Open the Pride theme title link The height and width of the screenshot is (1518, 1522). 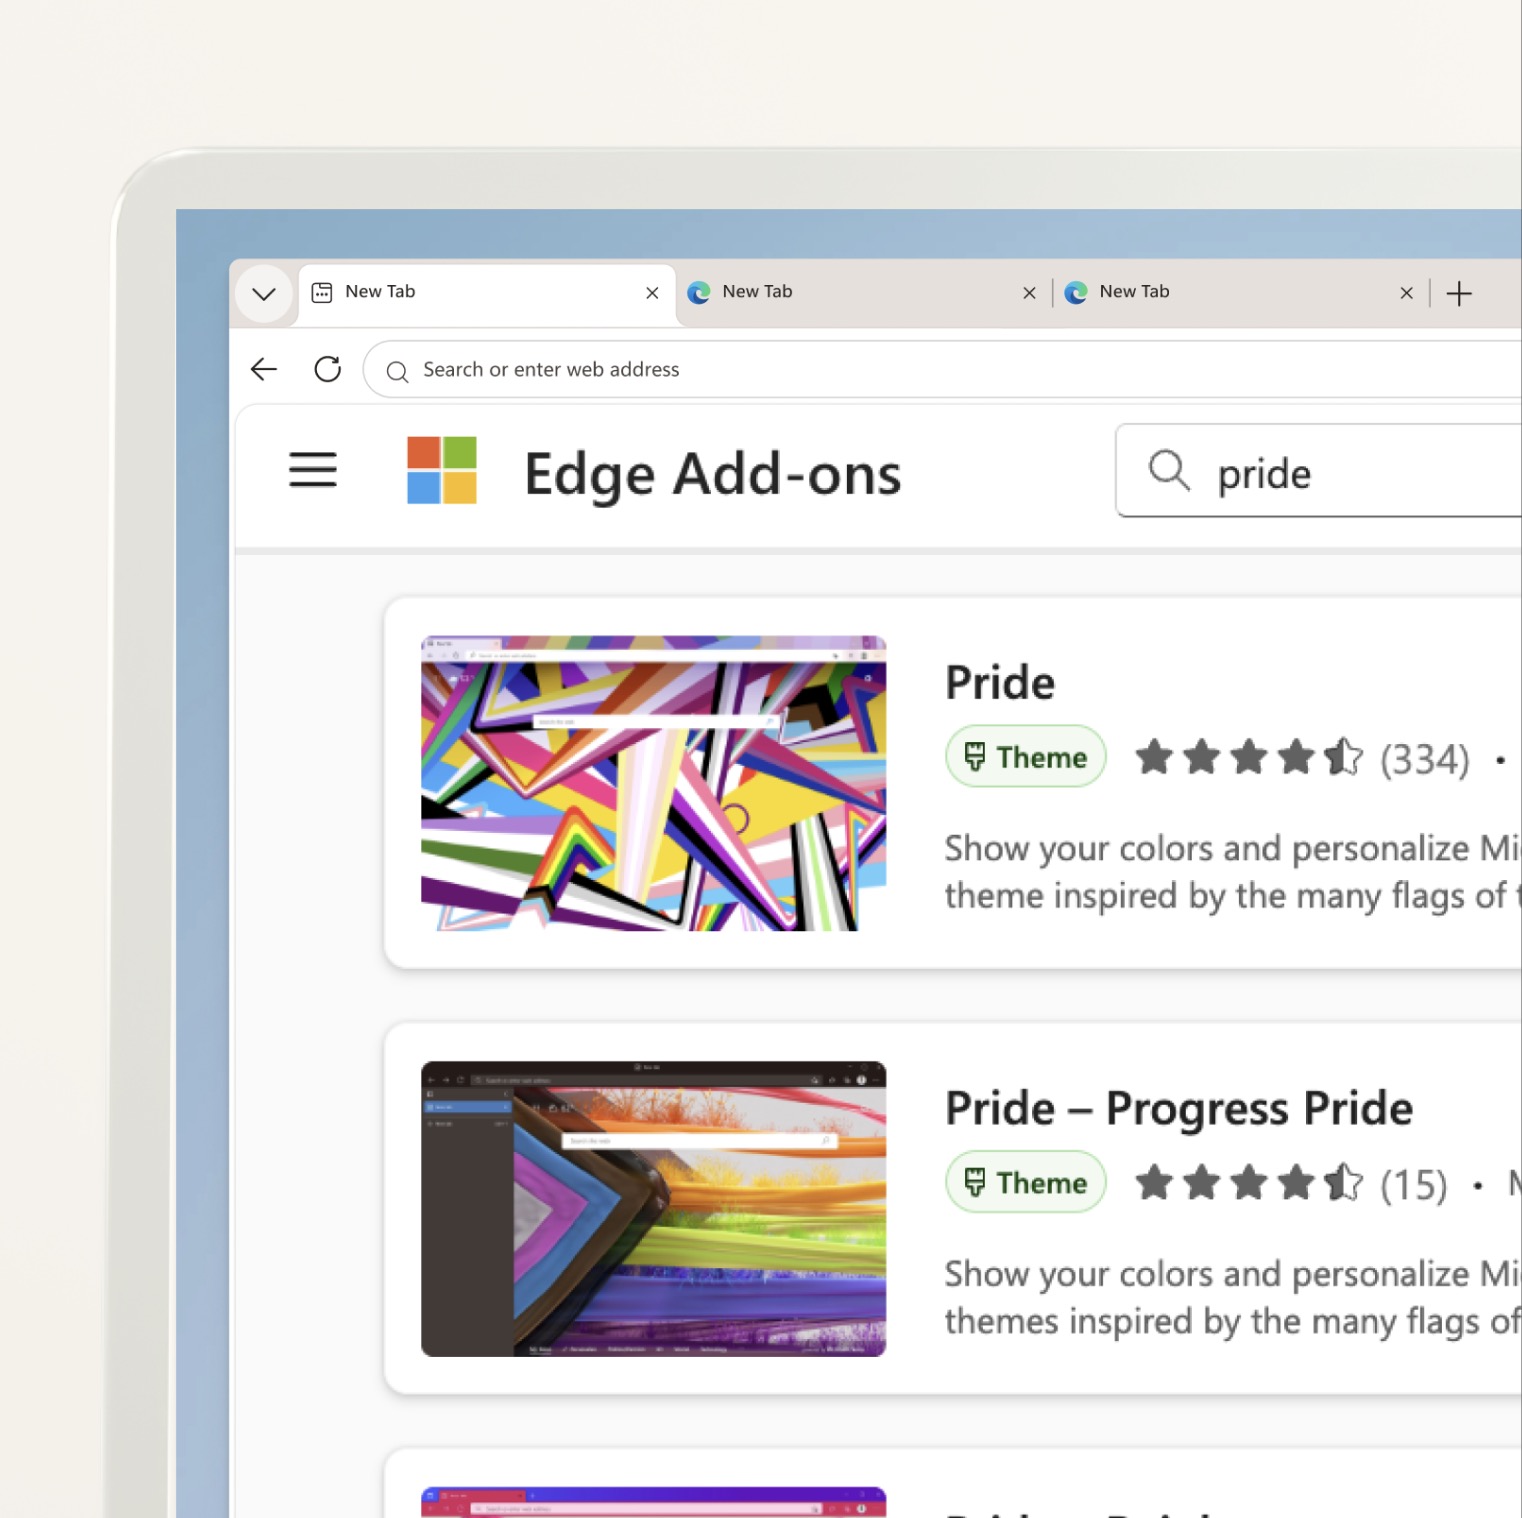[x=1000, y=683]
